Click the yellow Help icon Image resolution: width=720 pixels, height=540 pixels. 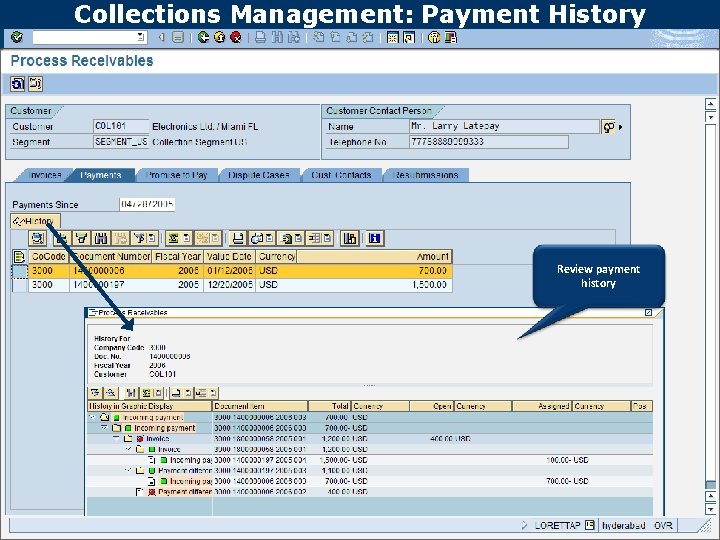point(434,38)
